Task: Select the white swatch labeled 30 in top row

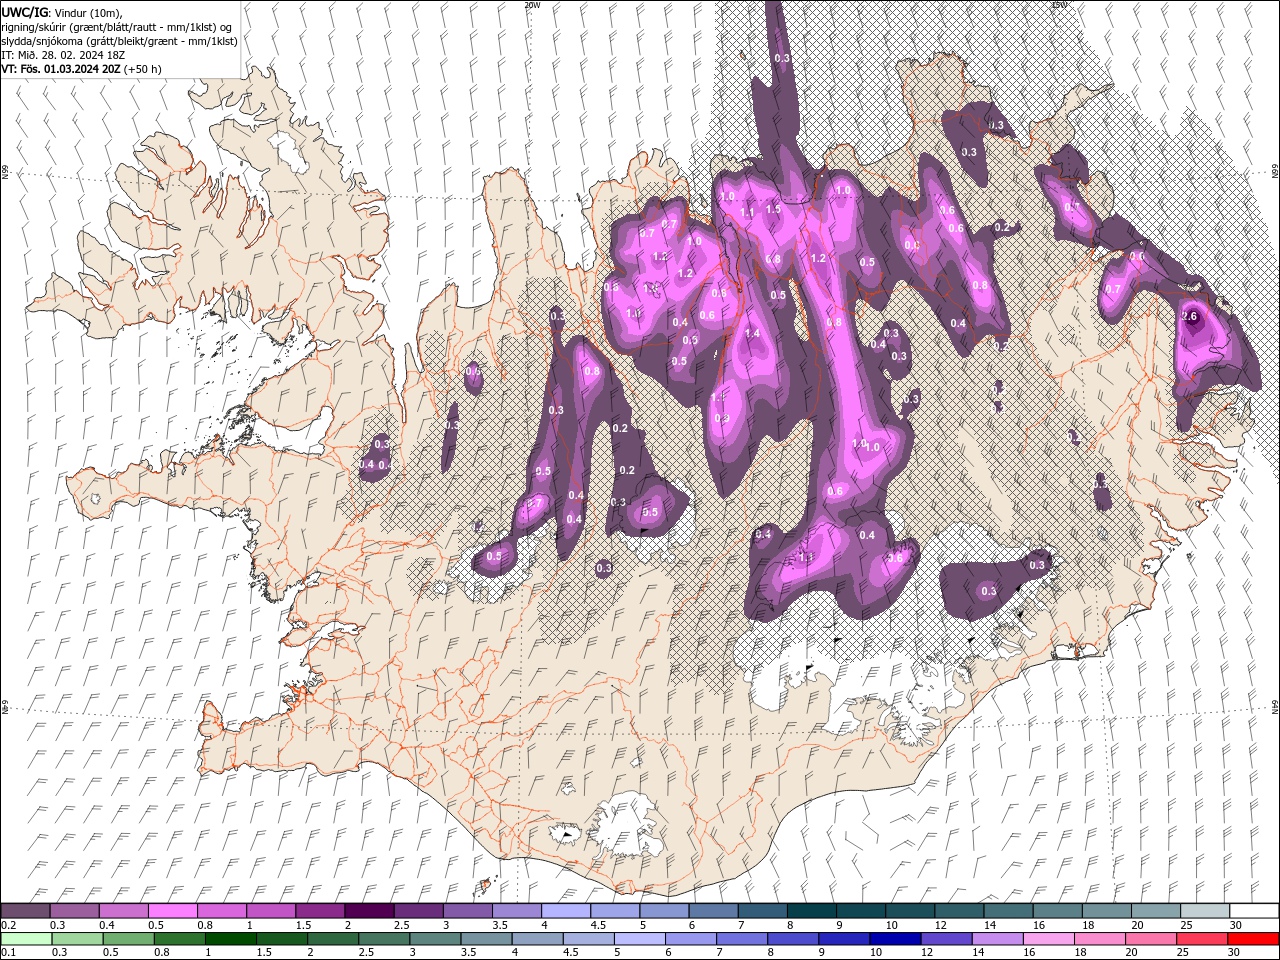Action: pyautogui.click(x=1254, y=911)
